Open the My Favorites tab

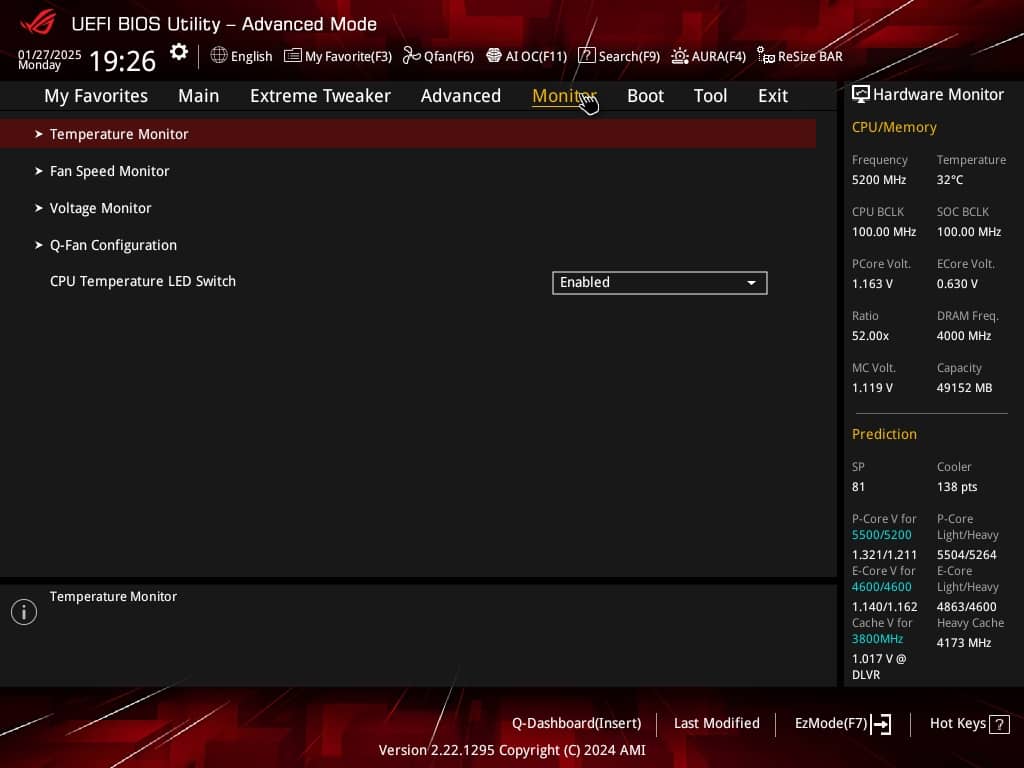point(96,96)
